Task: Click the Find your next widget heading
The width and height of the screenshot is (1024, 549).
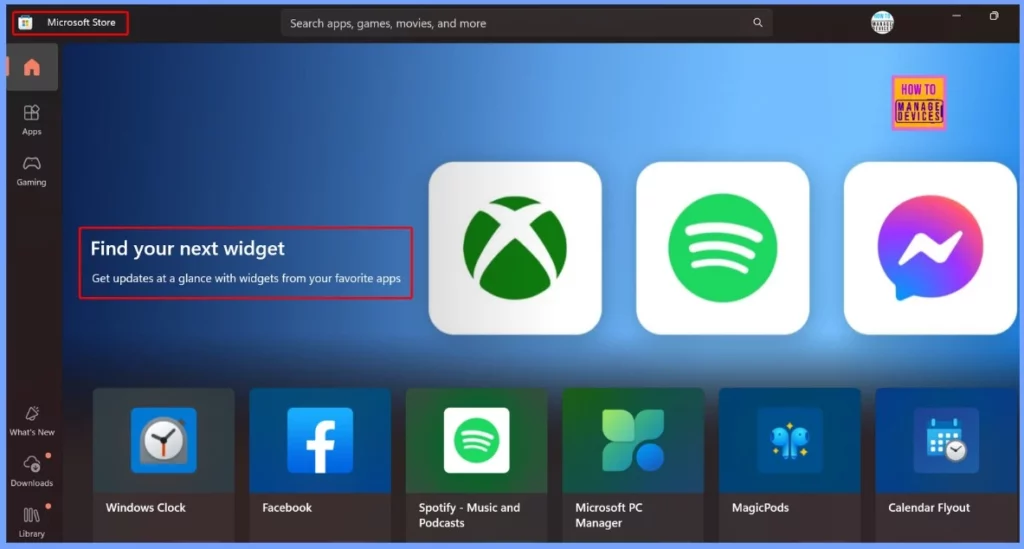Action: tap(187, 248)
